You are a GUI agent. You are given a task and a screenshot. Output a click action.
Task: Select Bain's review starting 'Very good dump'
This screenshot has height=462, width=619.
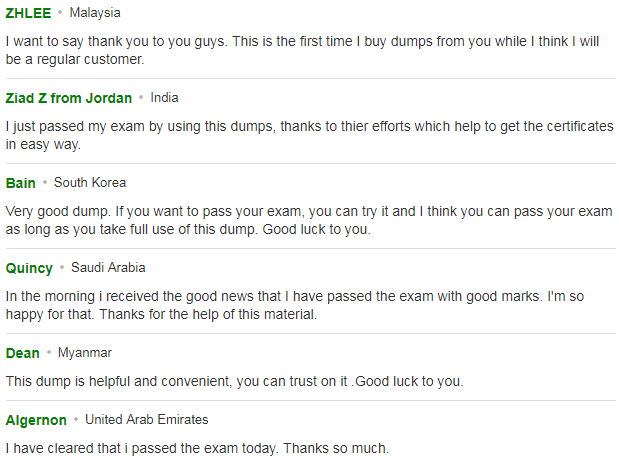(x=309, y=220)
